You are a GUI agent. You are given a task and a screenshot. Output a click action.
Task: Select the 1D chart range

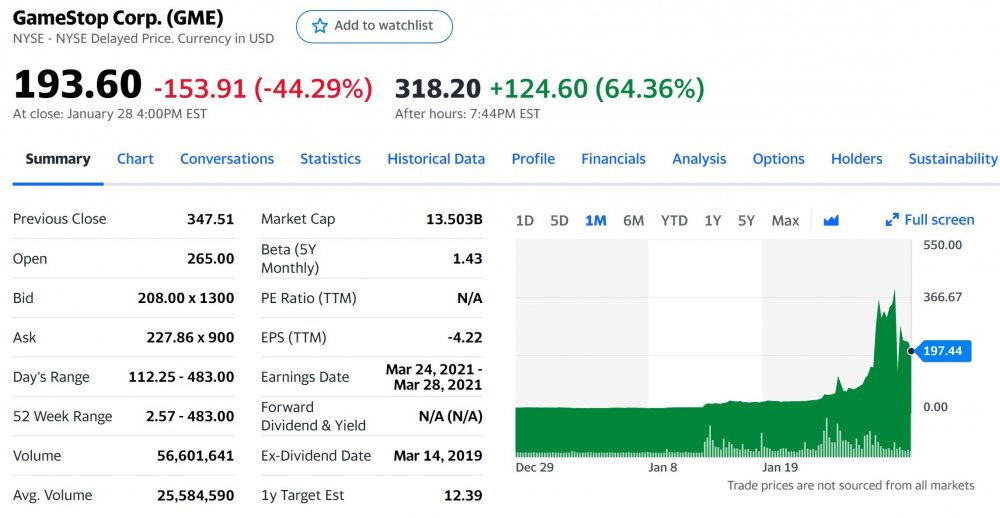point(524,220)
